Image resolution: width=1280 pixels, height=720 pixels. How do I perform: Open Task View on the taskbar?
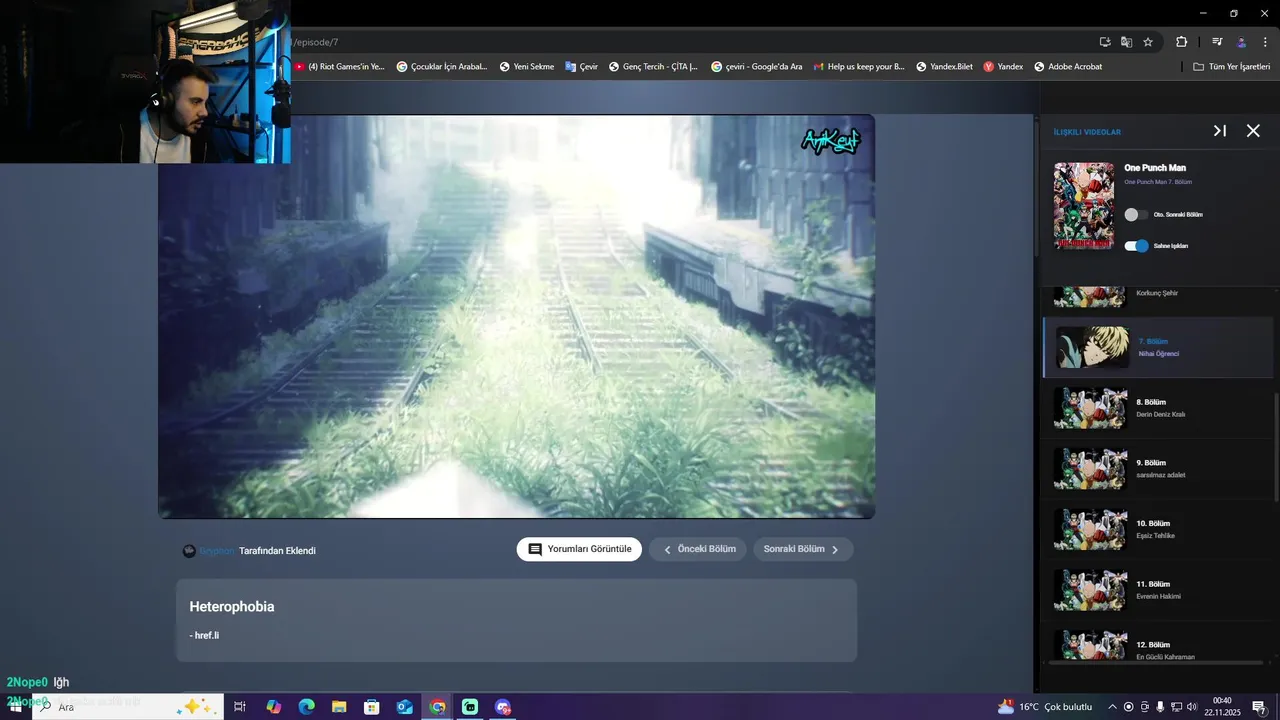240,707
